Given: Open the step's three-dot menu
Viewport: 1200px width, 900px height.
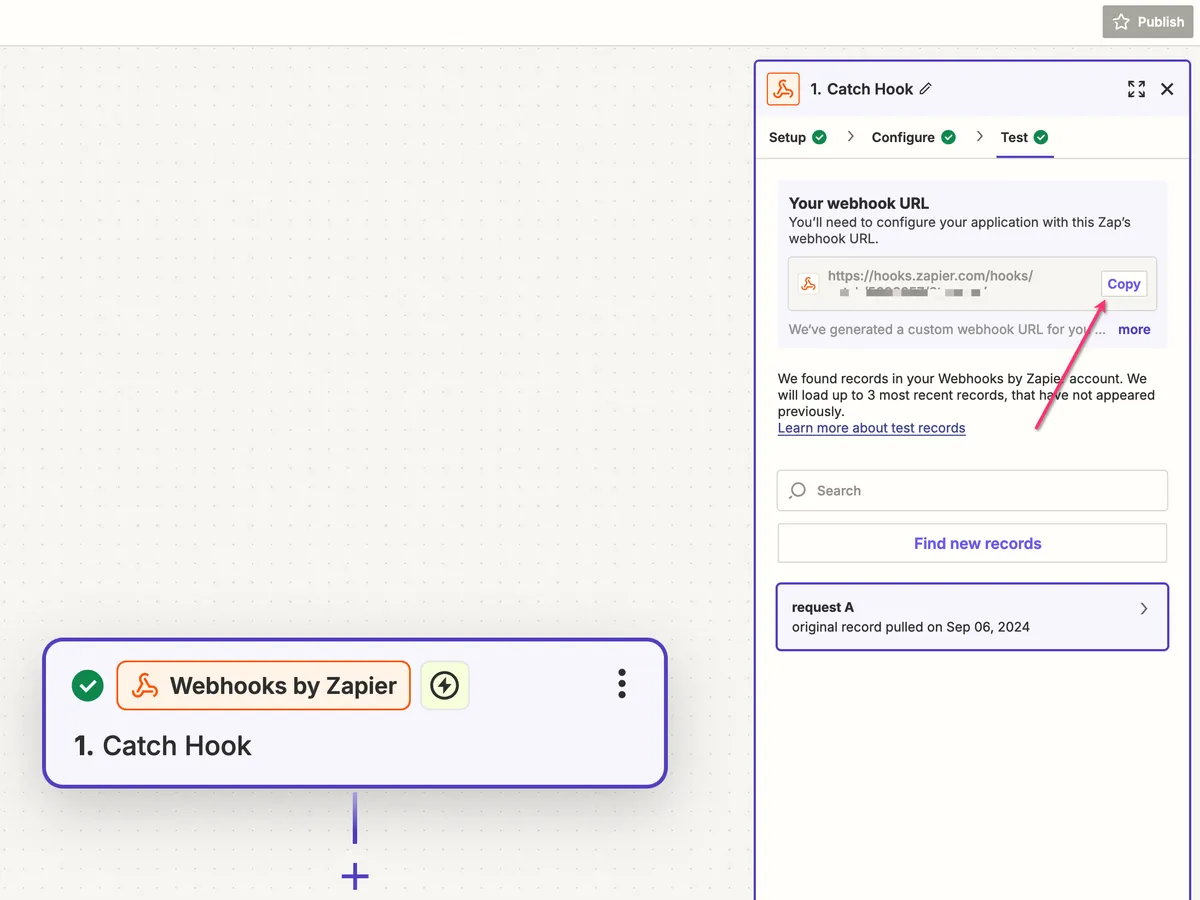Looking at the screenshot, I should pos(621,684).
